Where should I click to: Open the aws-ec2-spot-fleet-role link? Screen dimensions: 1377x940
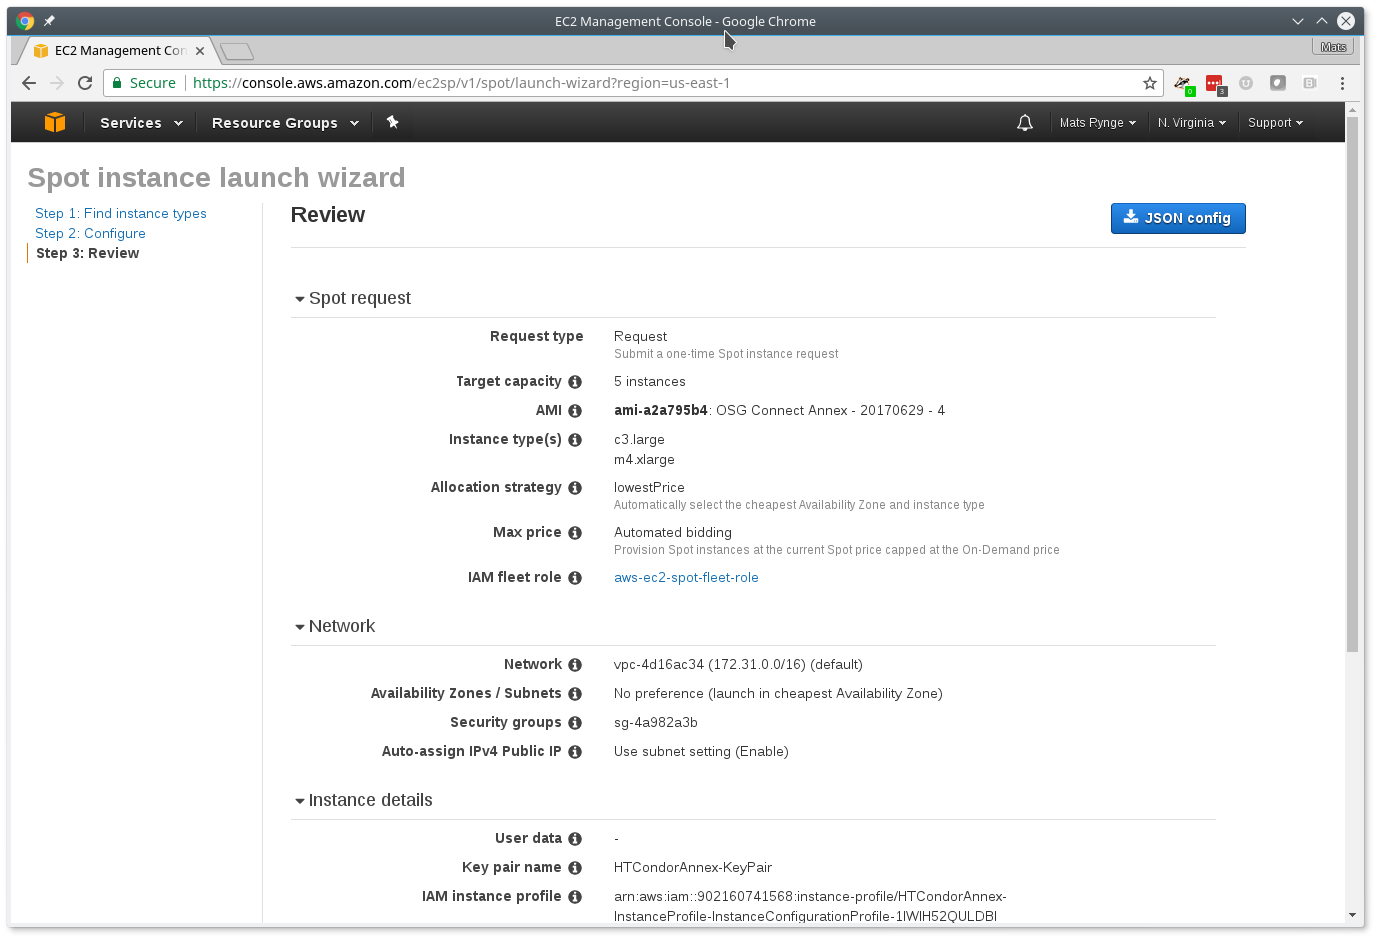[686, 578]
